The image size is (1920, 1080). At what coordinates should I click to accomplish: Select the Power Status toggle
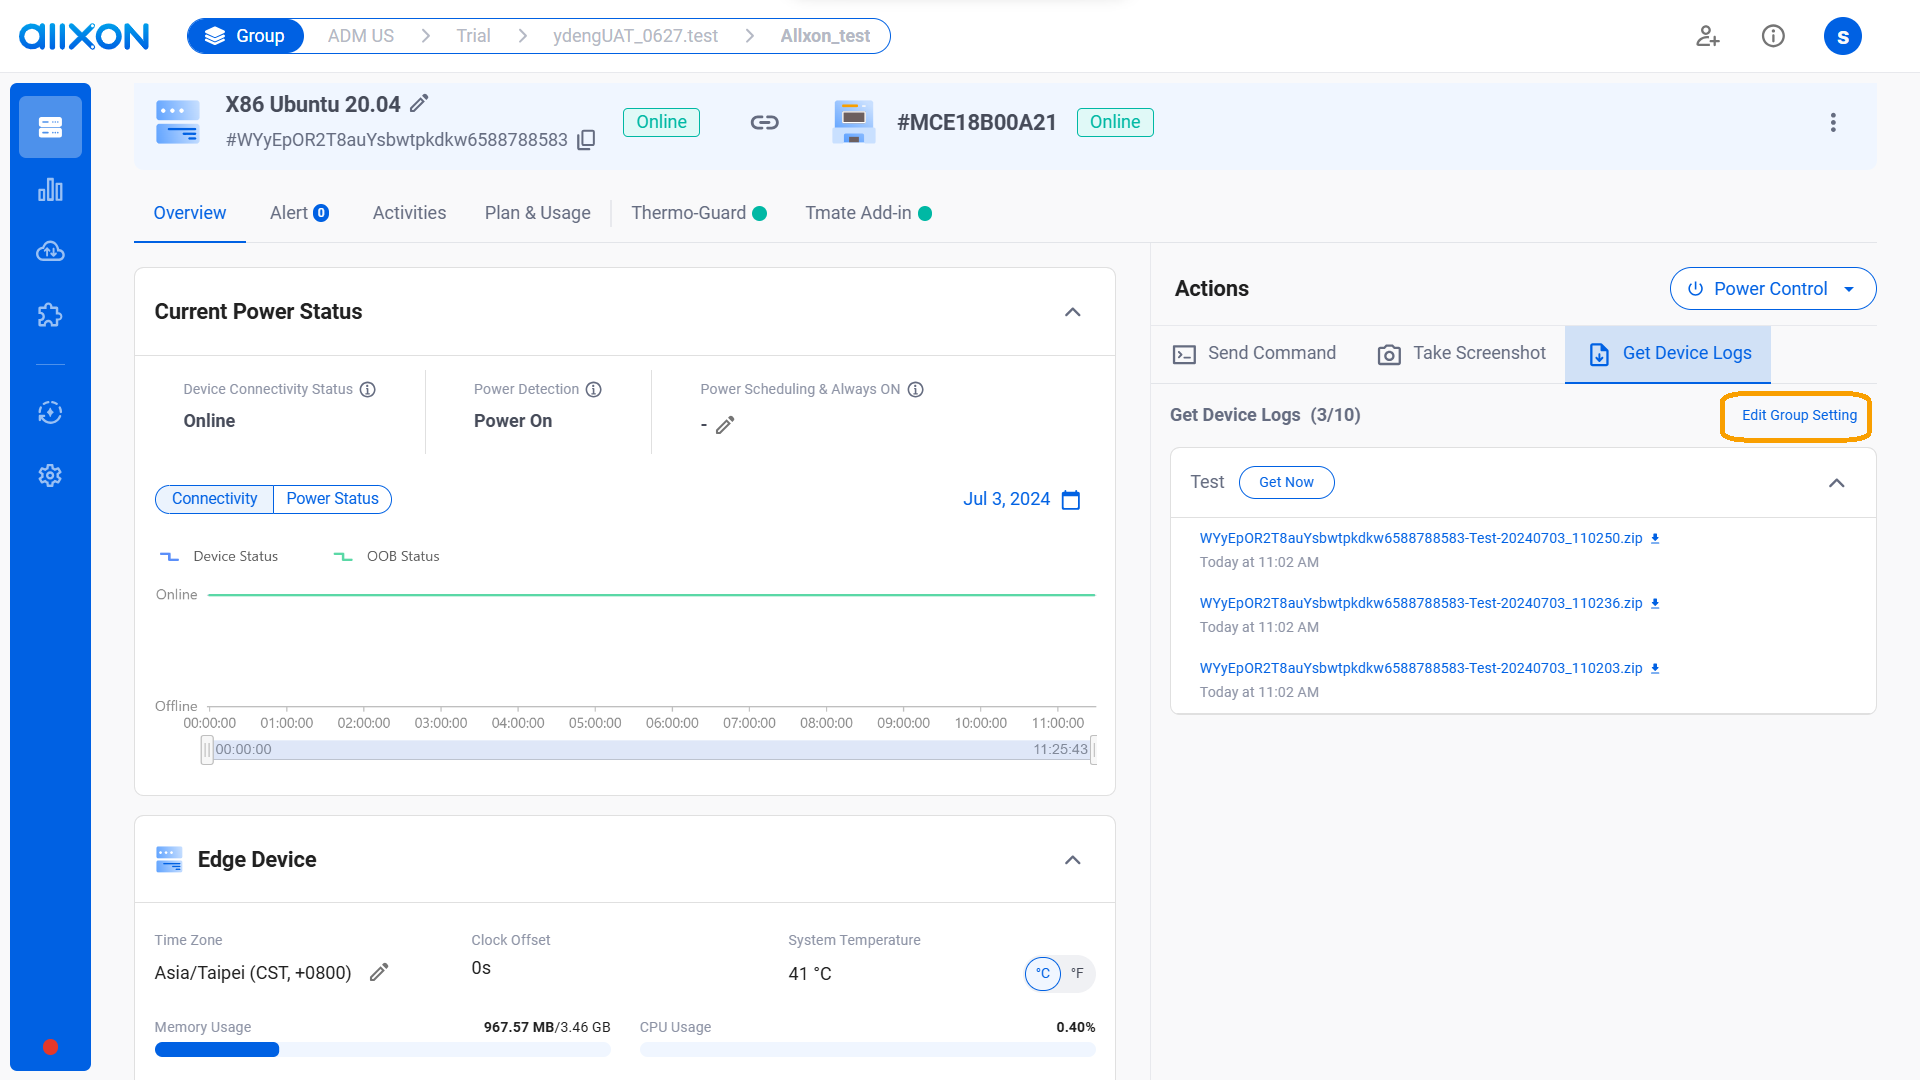332,499
